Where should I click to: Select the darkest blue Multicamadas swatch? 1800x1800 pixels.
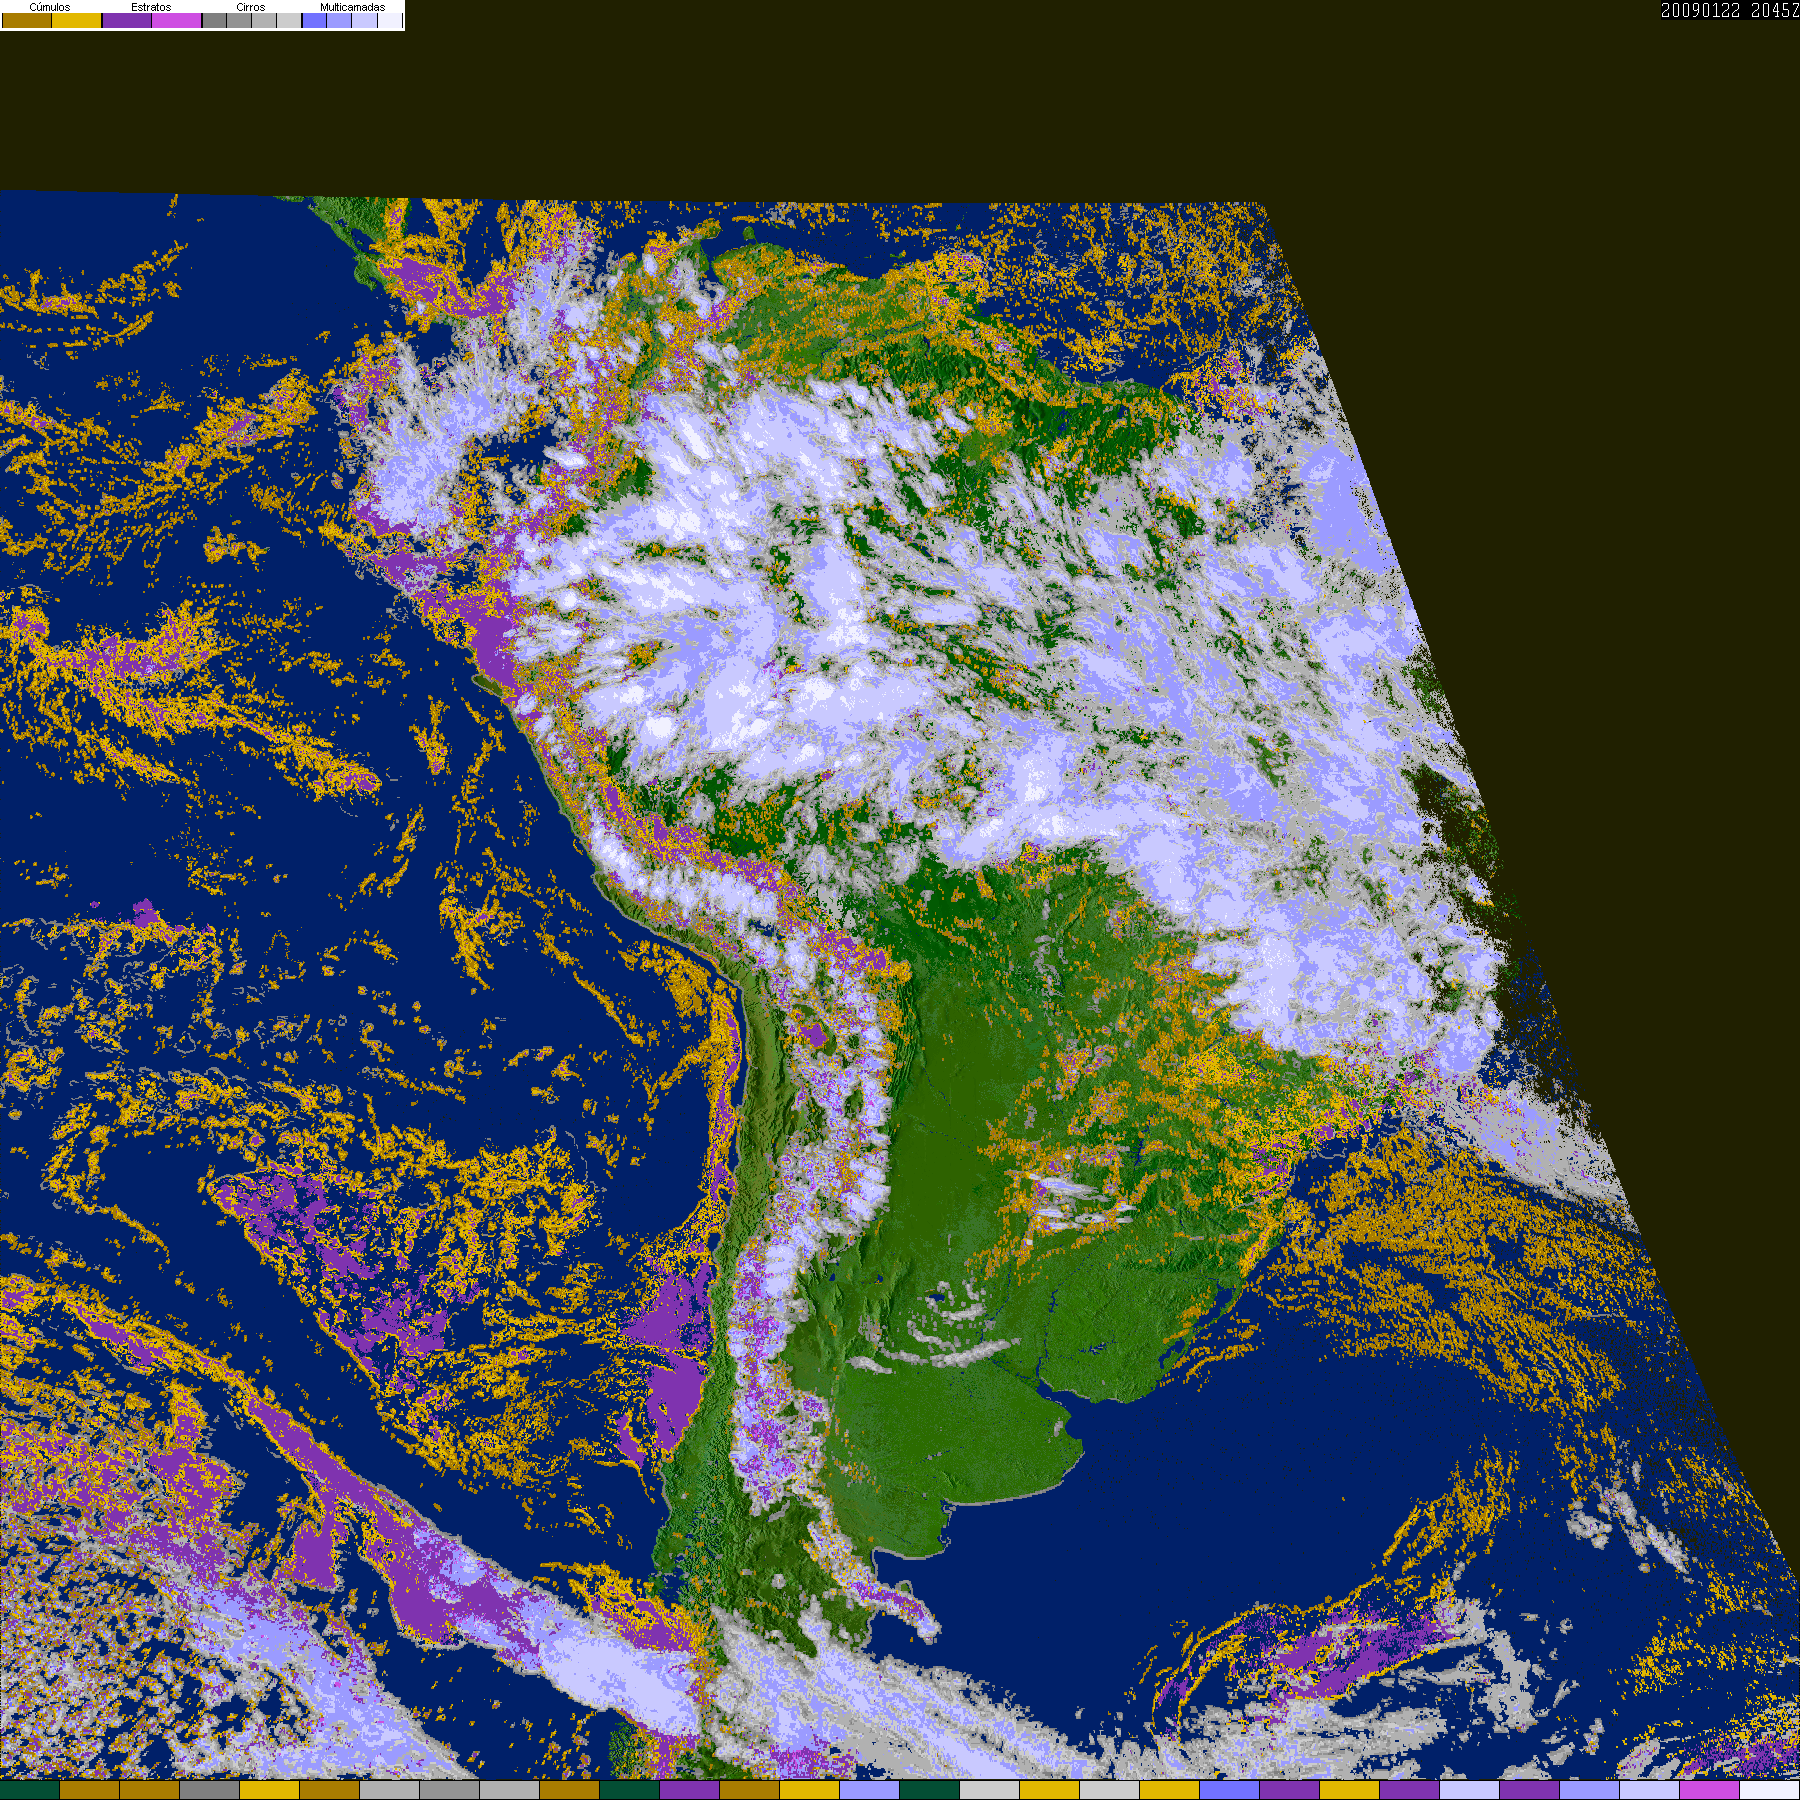pos(314,20)
